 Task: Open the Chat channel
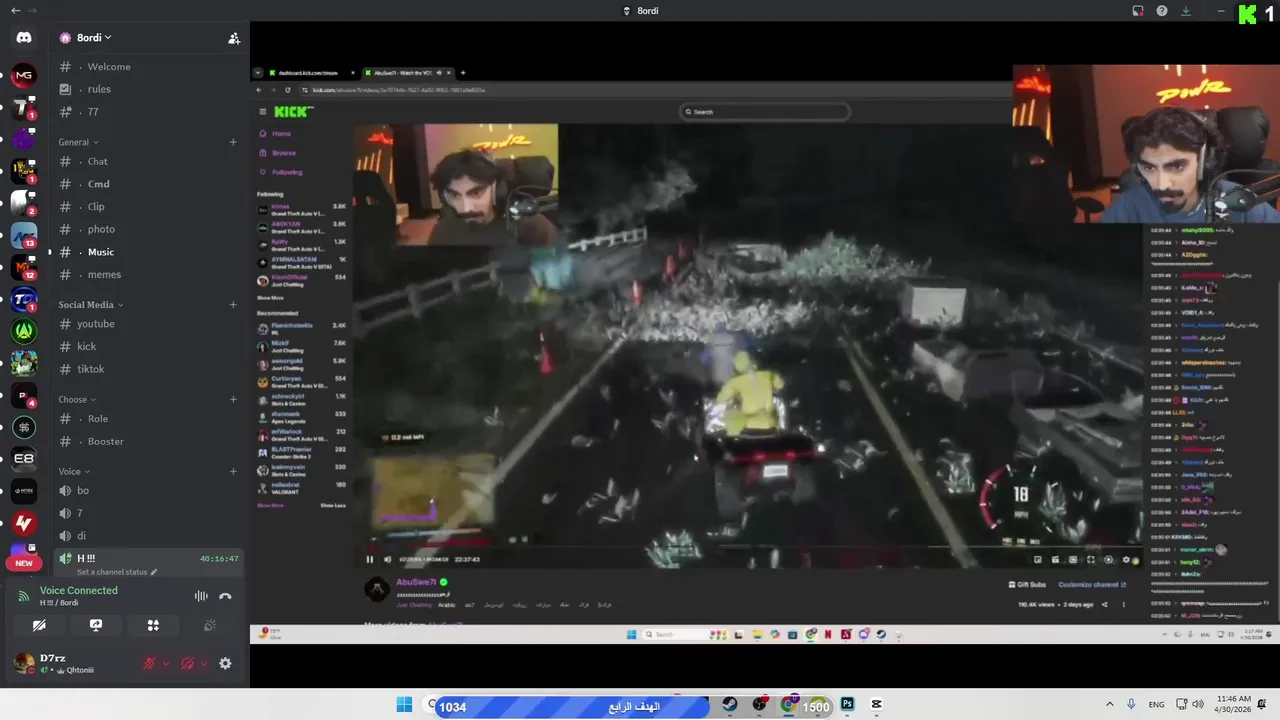pos(148,161)
